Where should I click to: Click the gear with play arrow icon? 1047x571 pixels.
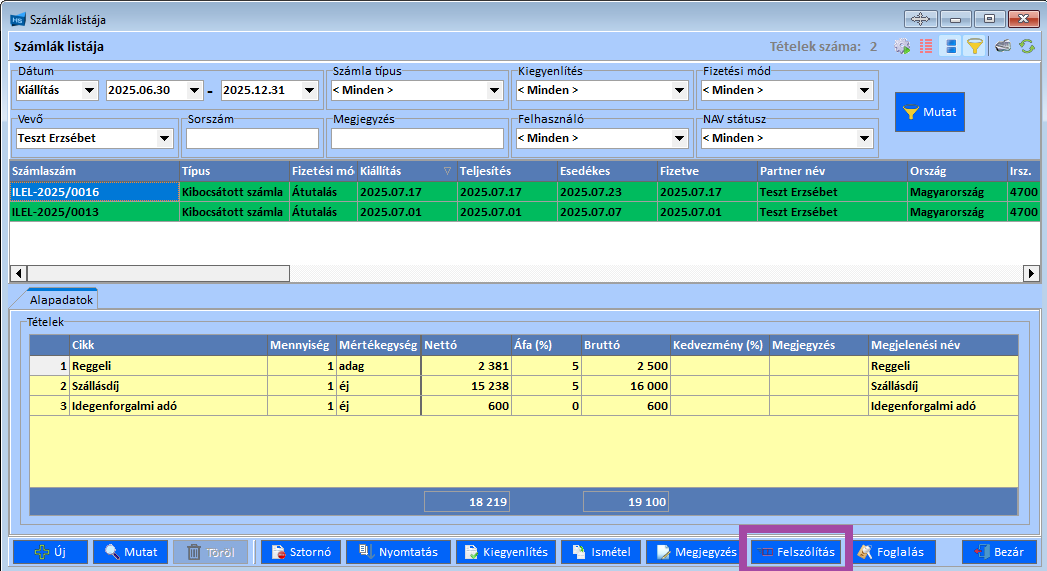point(902,46)
